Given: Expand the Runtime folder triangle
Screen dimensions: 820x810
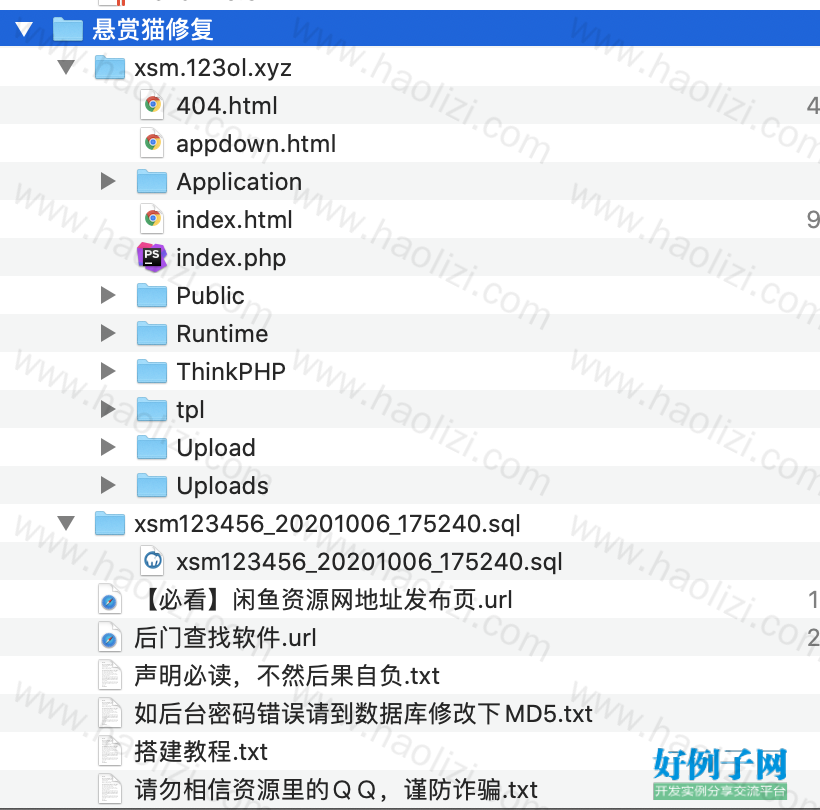Looking at the screenshot, I should click(108, 333).
